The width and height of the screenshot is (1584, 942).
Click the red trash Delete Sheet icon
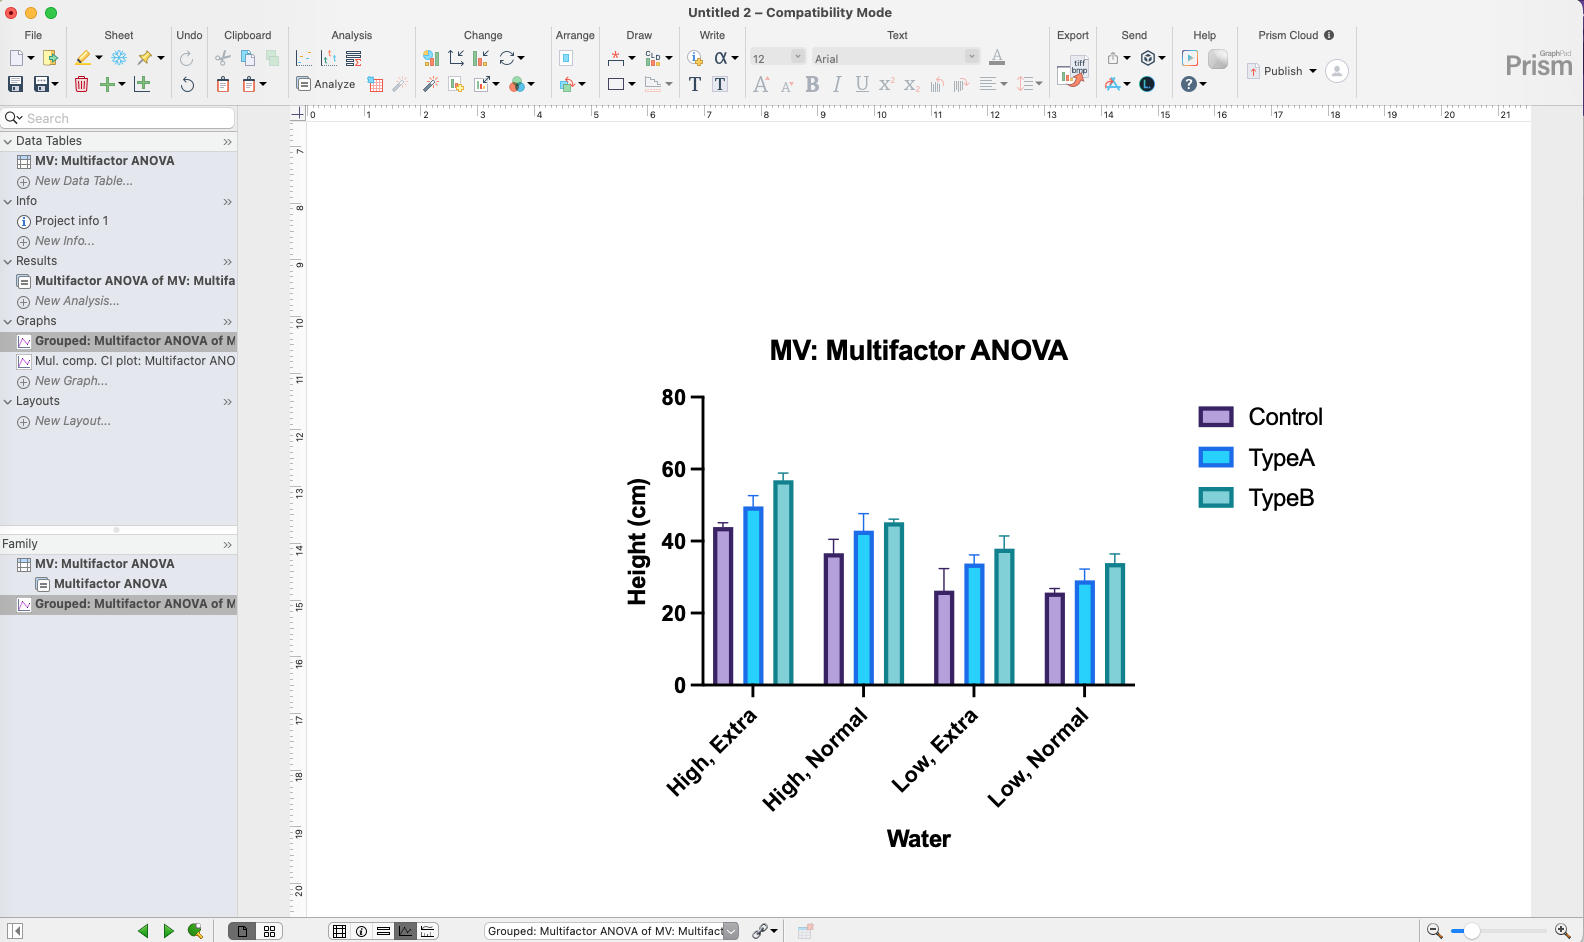coord(82,84)
